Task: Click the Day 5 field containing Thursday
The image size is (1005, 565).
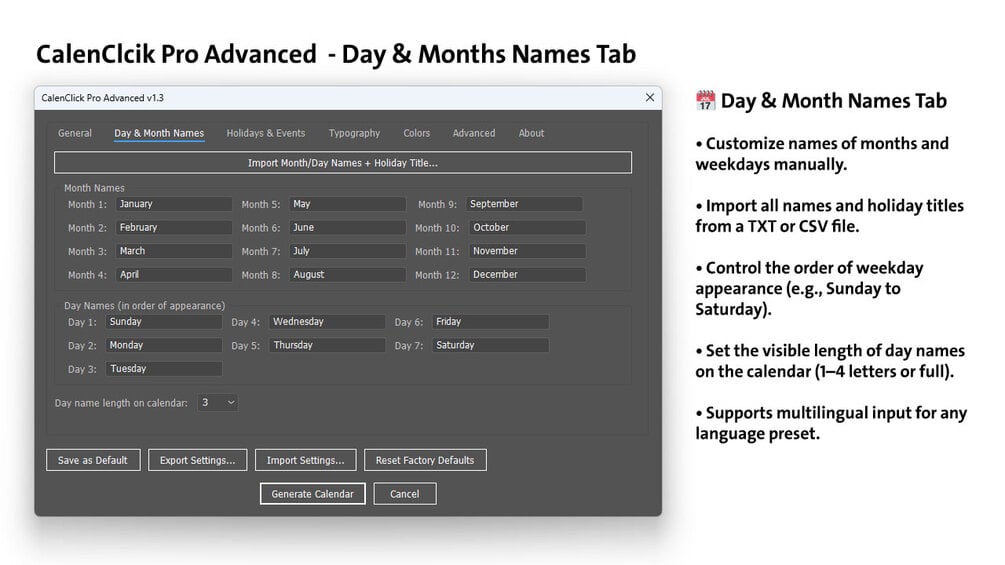Action: pyautogui.click(x=328, y=345)
